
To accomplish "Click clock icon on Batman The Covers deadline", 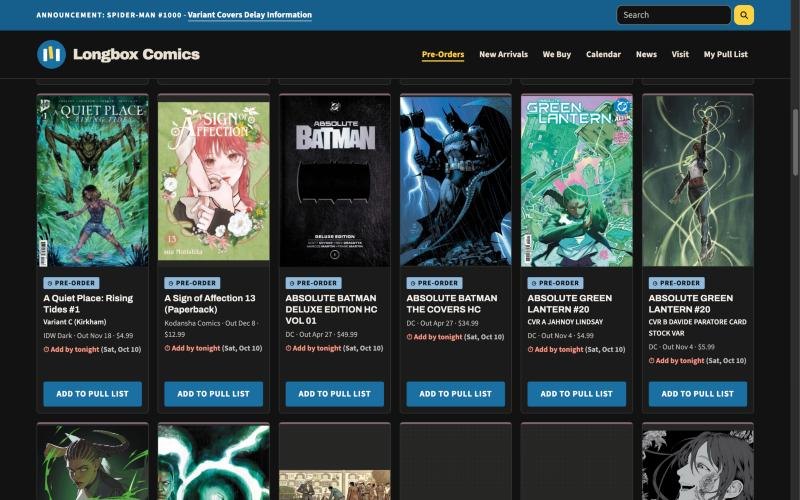I will point(409,337).
